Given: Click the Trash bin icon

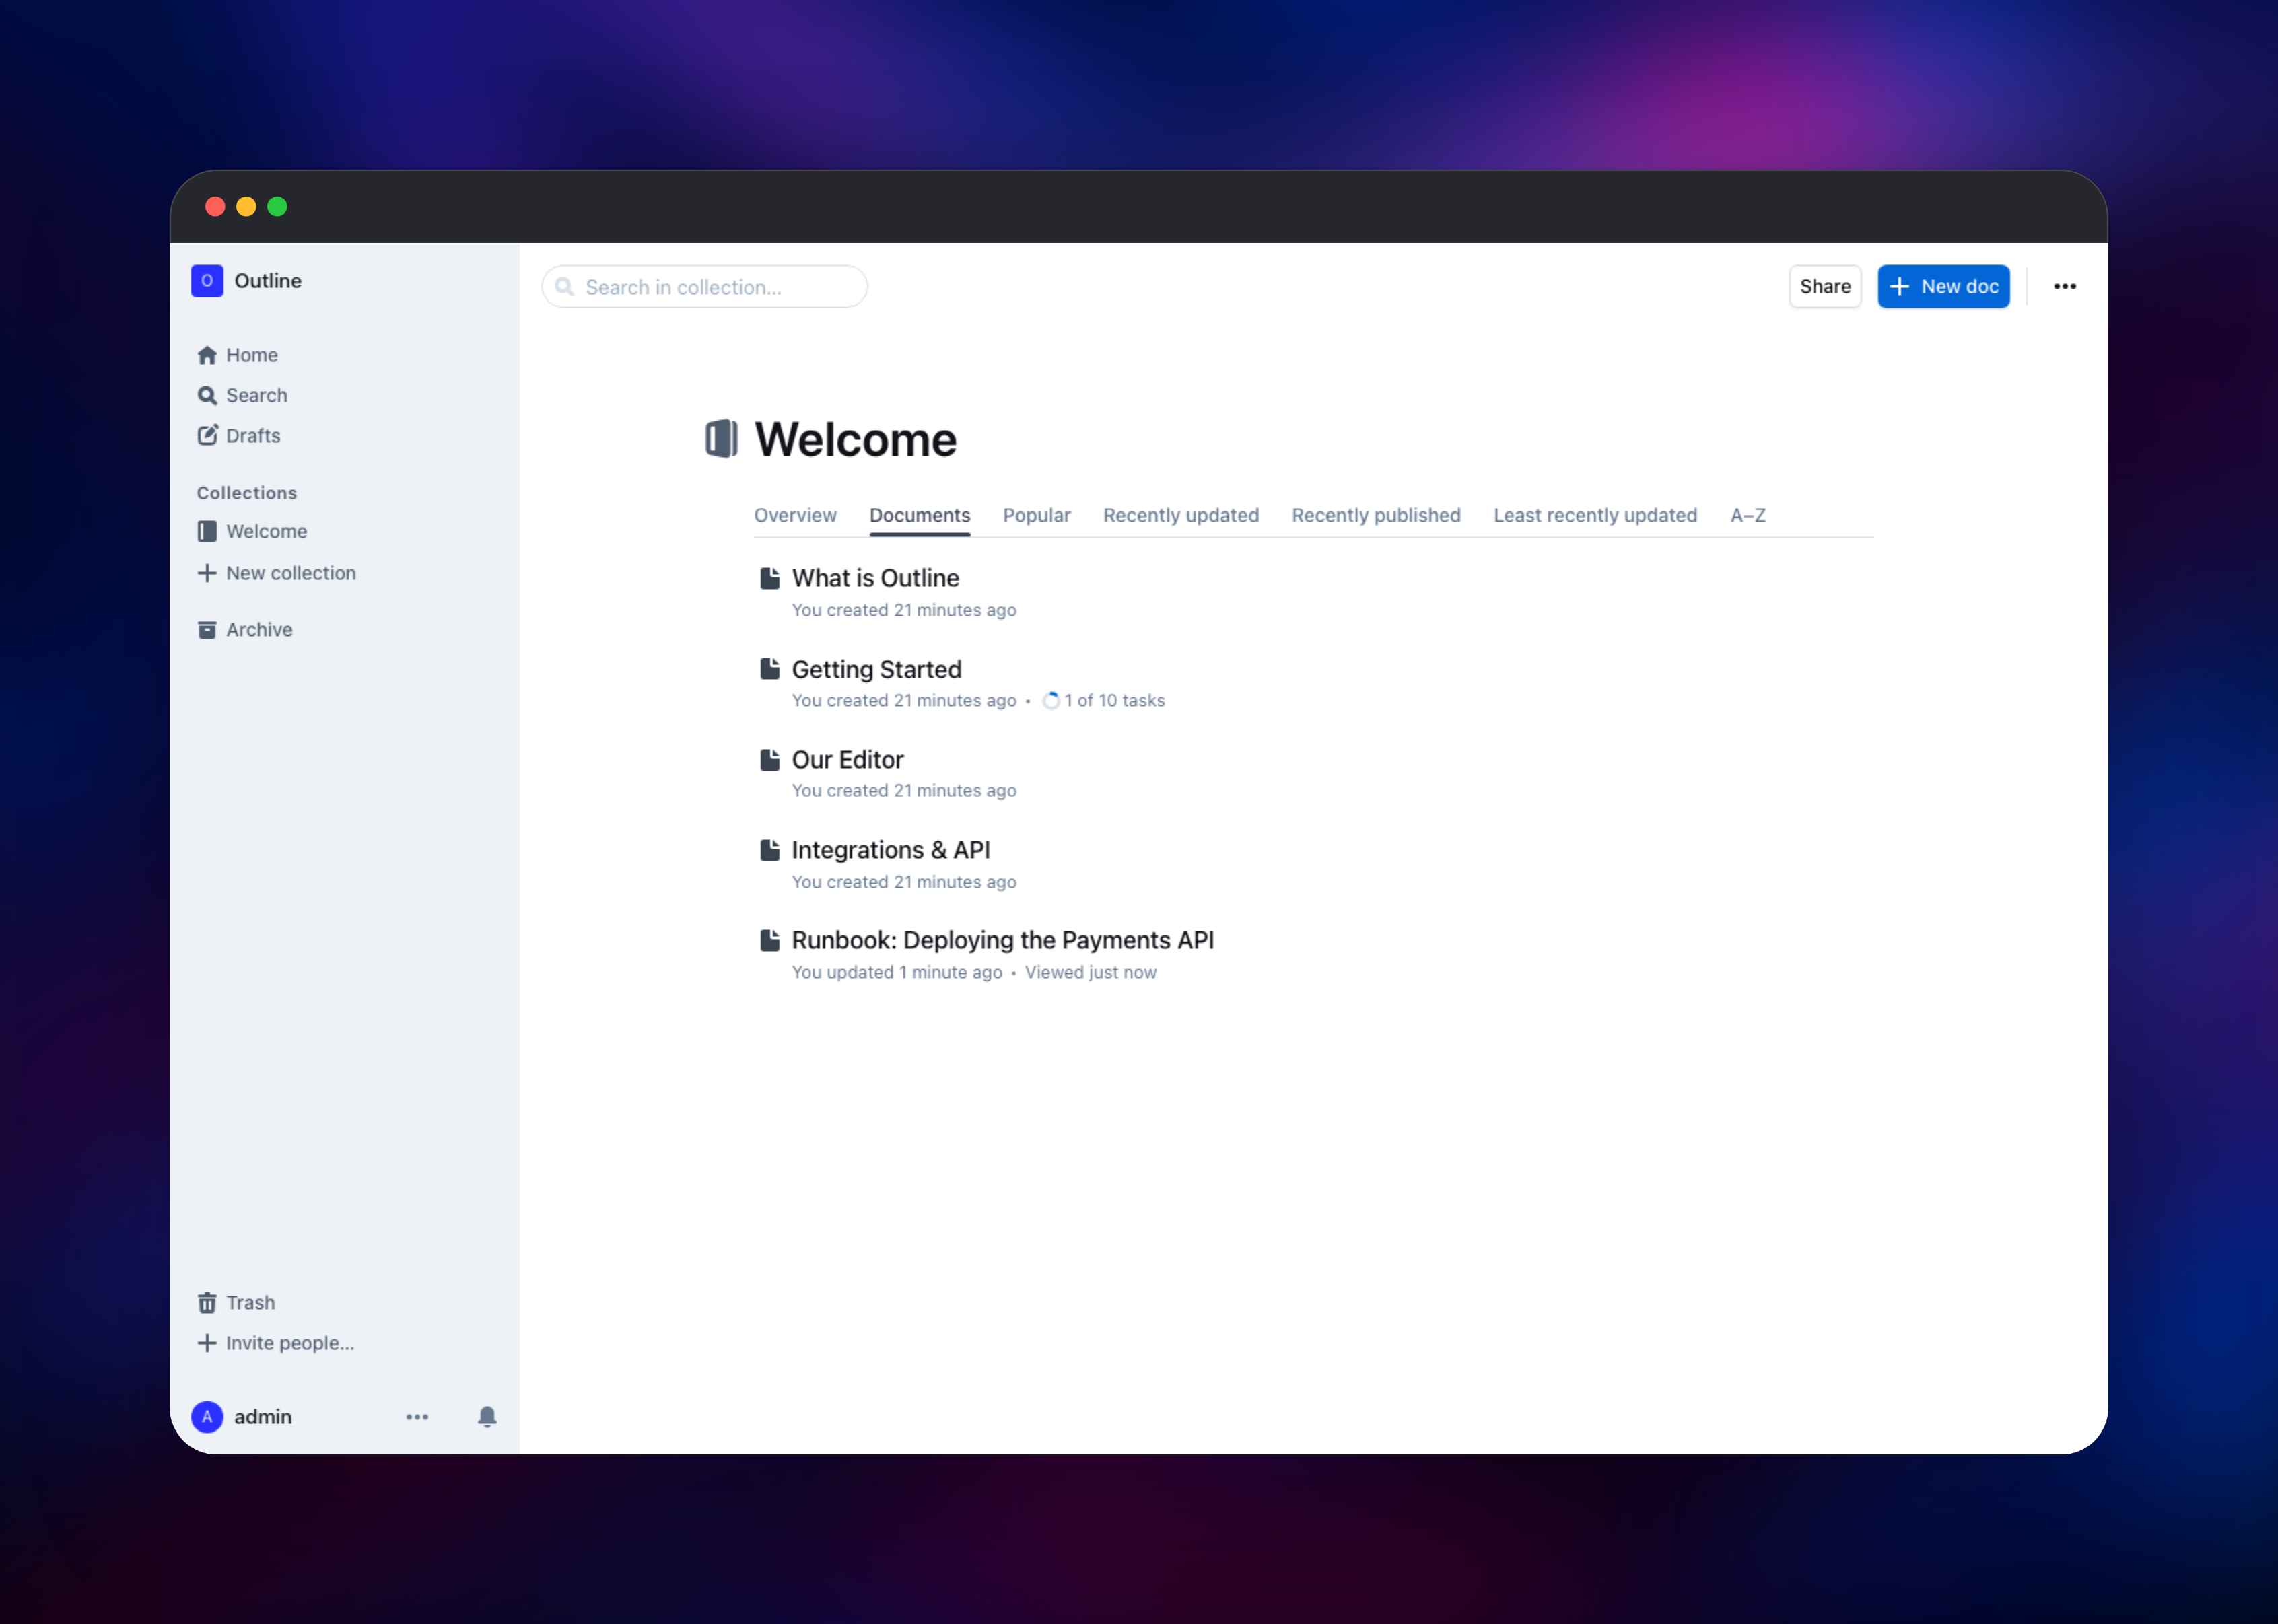Looking at the screenshot, I should tap(207, 1302).
